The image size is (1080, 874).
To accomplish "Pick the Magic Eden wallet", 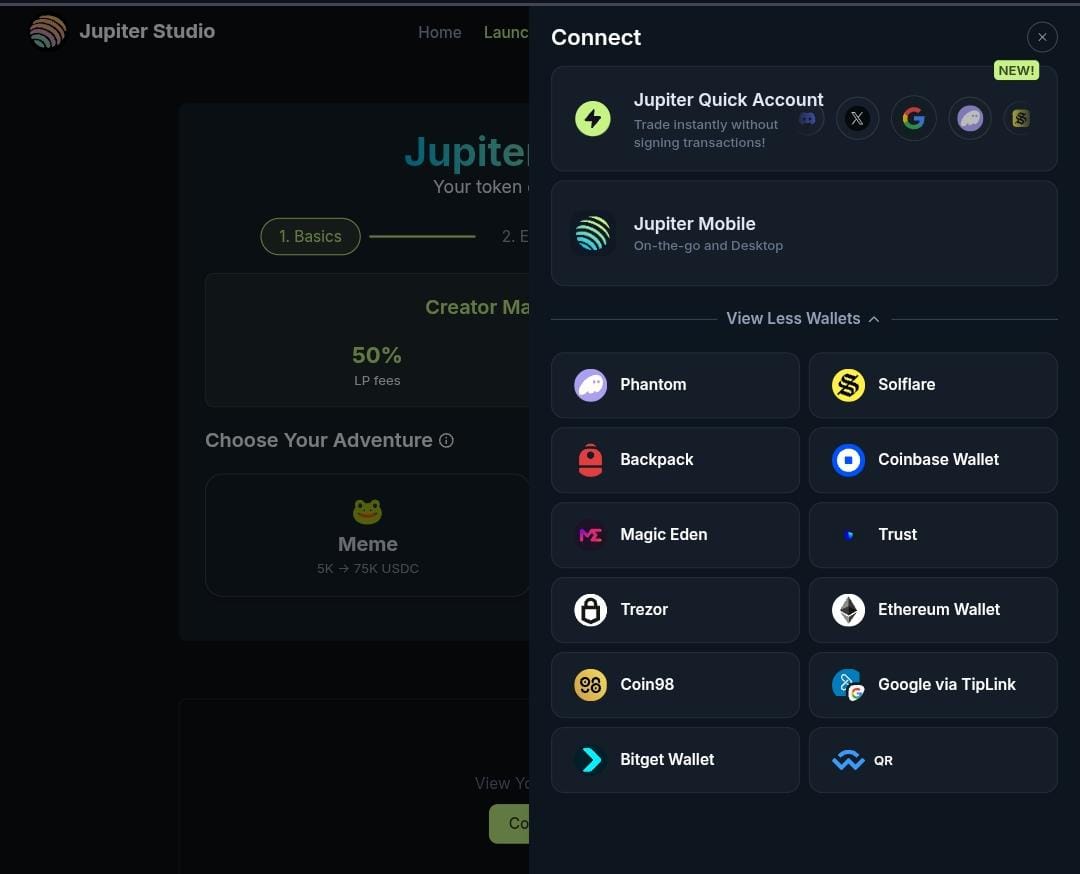I will click(675, 535).
